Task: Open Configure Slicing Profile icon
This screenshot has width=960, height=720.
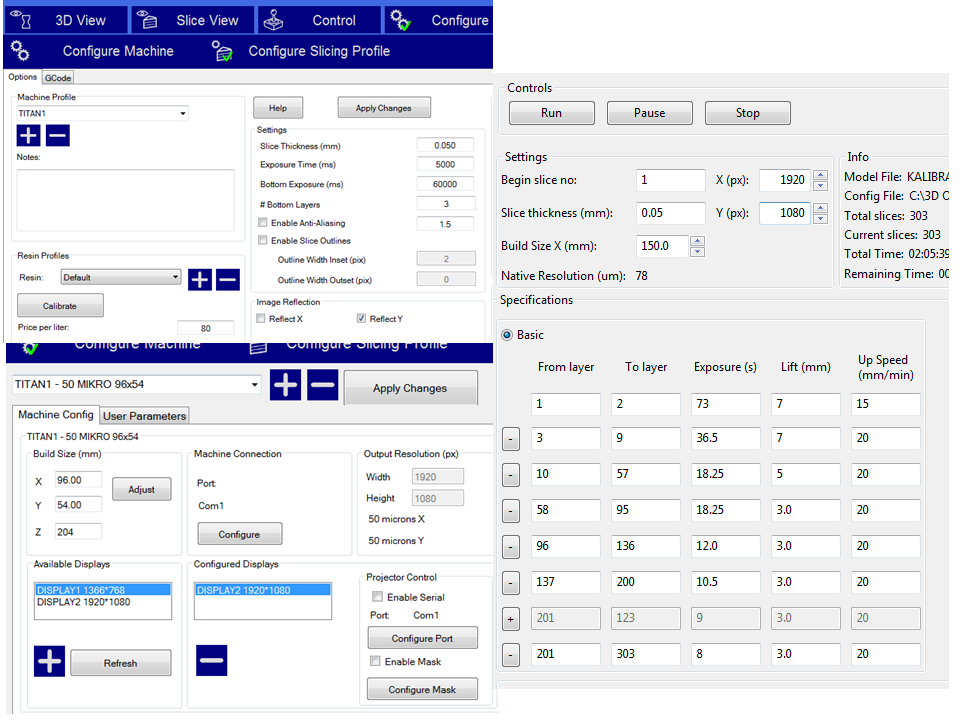Action: (x=222, y=51)
